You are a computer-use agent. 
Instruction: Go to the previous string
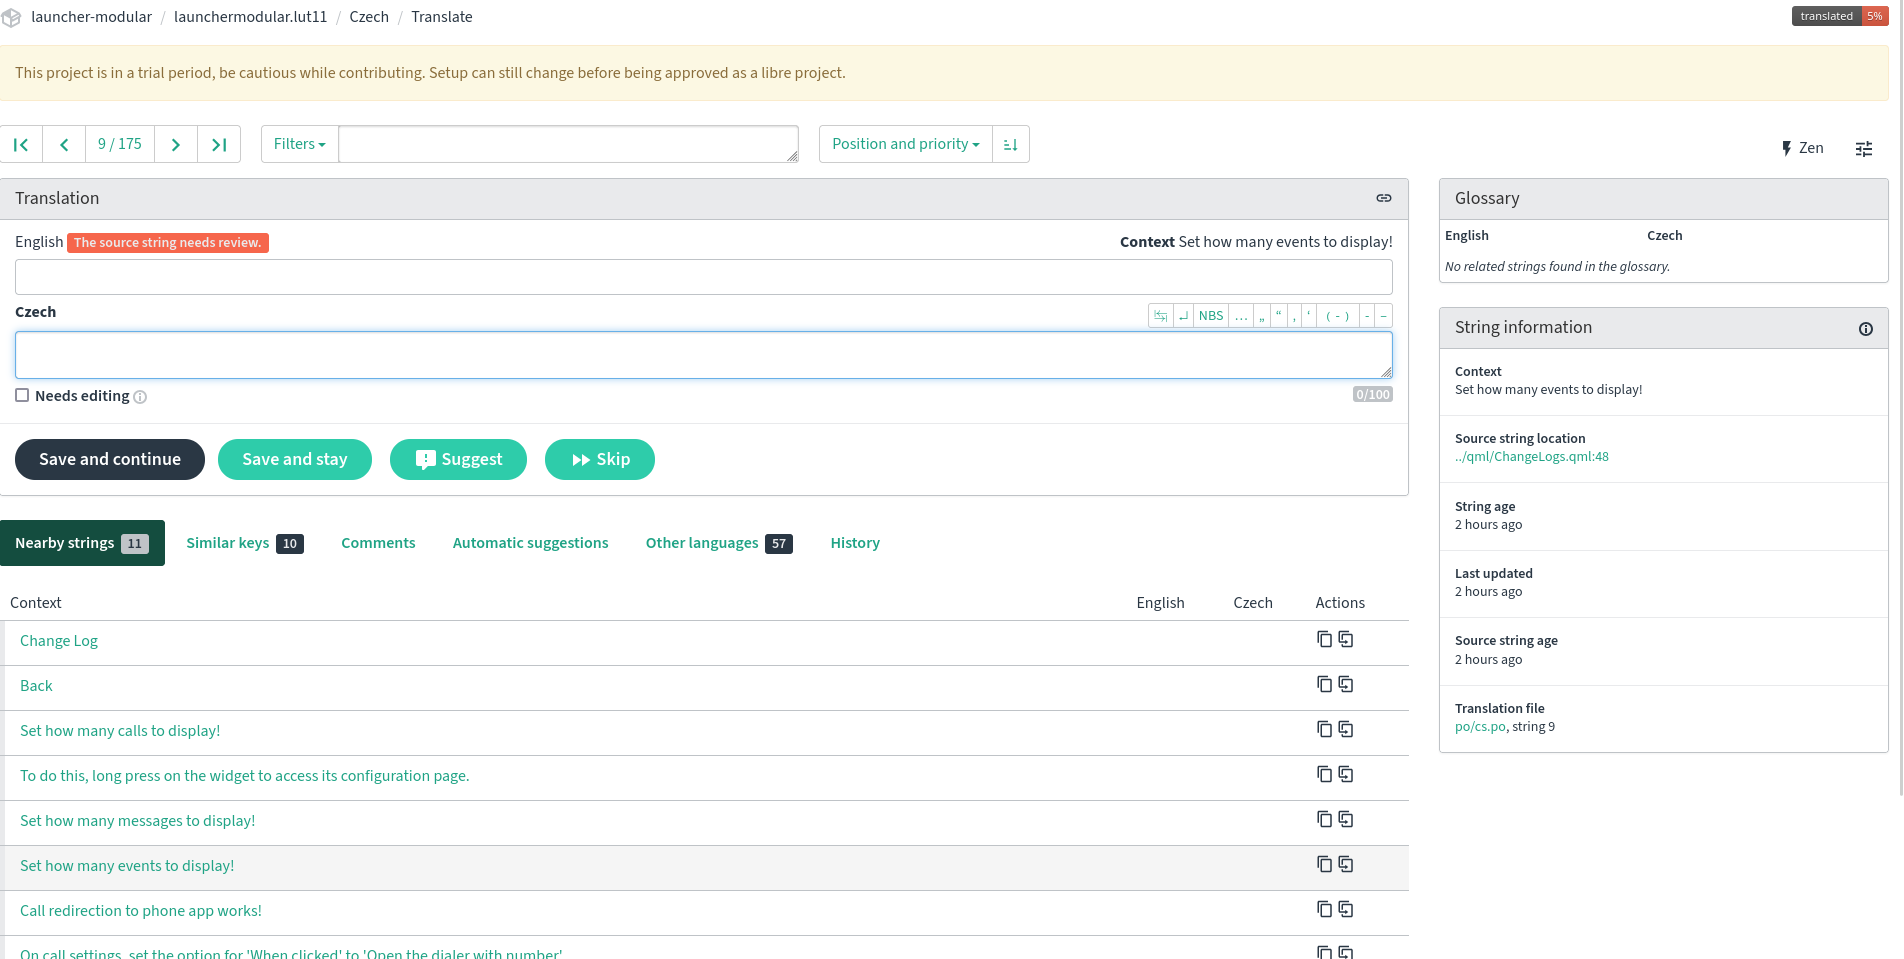64,144
